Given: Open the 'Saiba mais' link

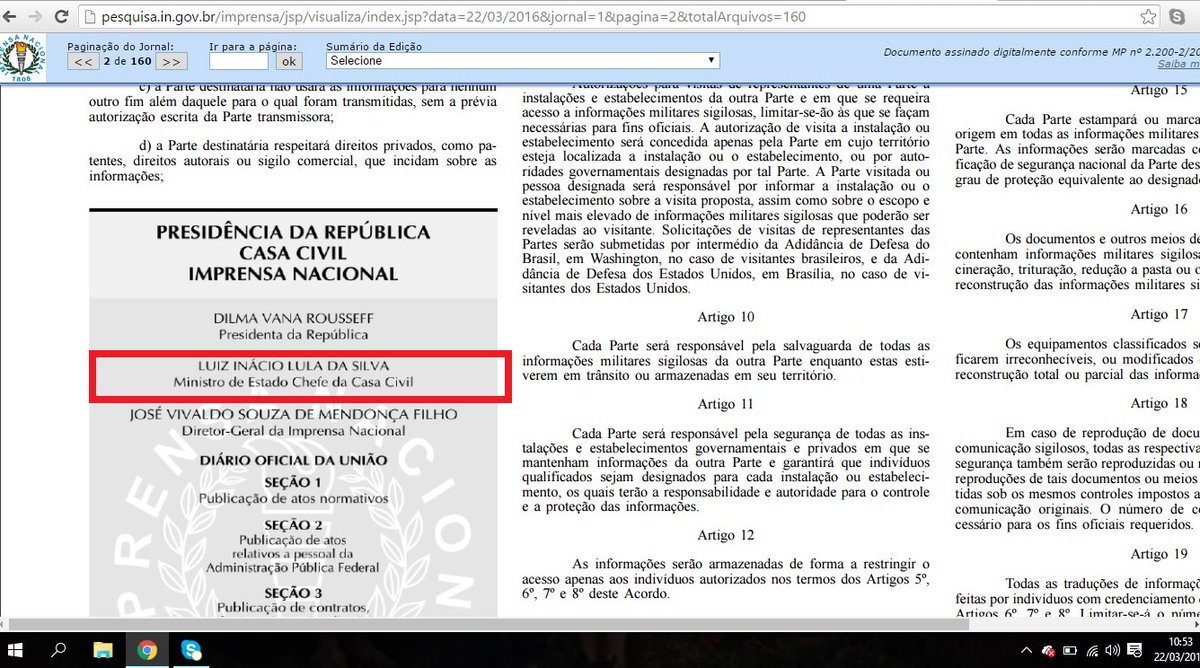Looking at the screenshot, I should coord(1178,64).
